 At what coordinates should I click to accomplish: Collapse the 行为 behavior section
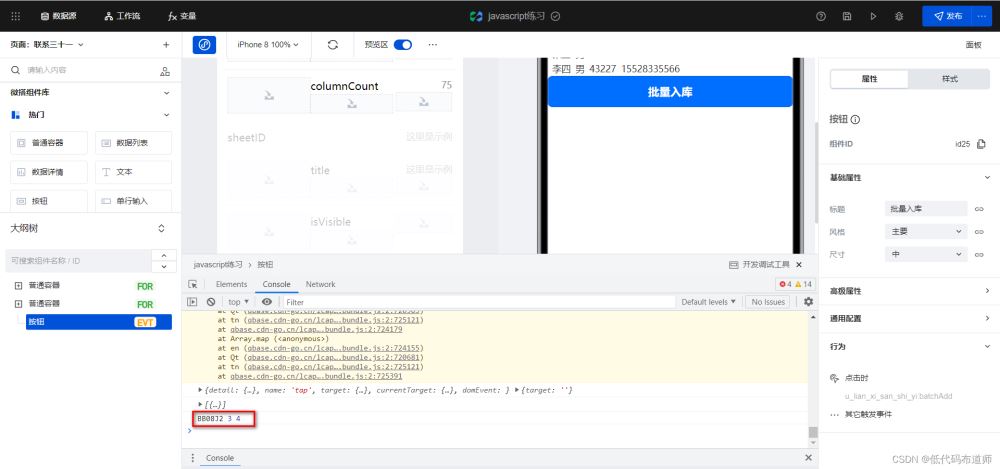pos(987,346)
